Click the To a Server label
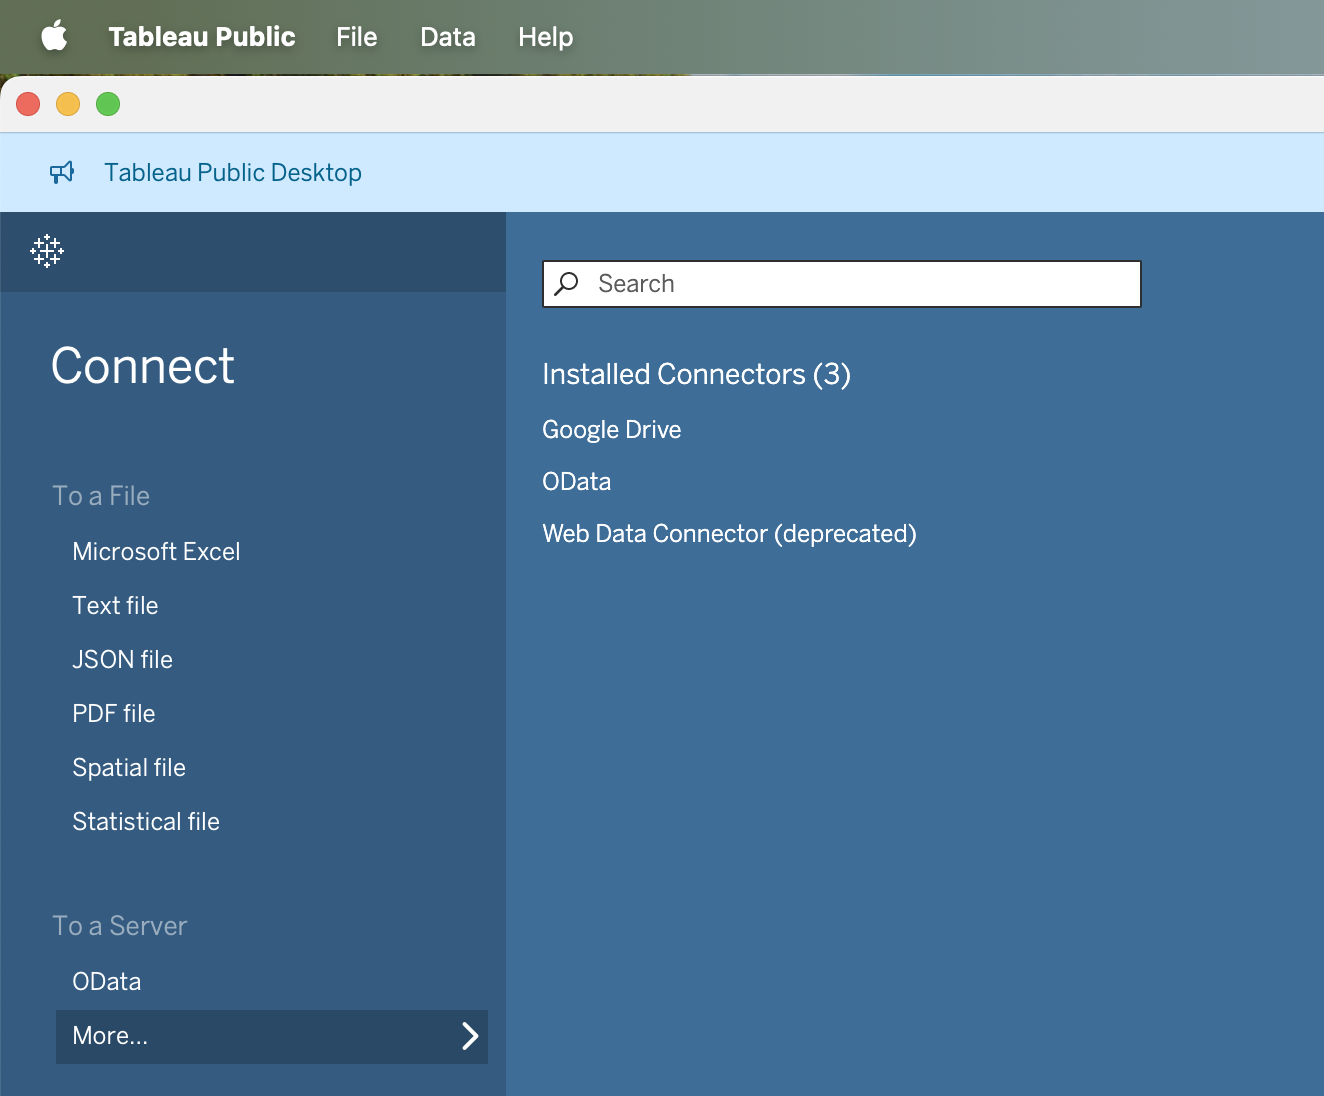The width and height of the screenshot is (1324, 1096). point(120,926)
